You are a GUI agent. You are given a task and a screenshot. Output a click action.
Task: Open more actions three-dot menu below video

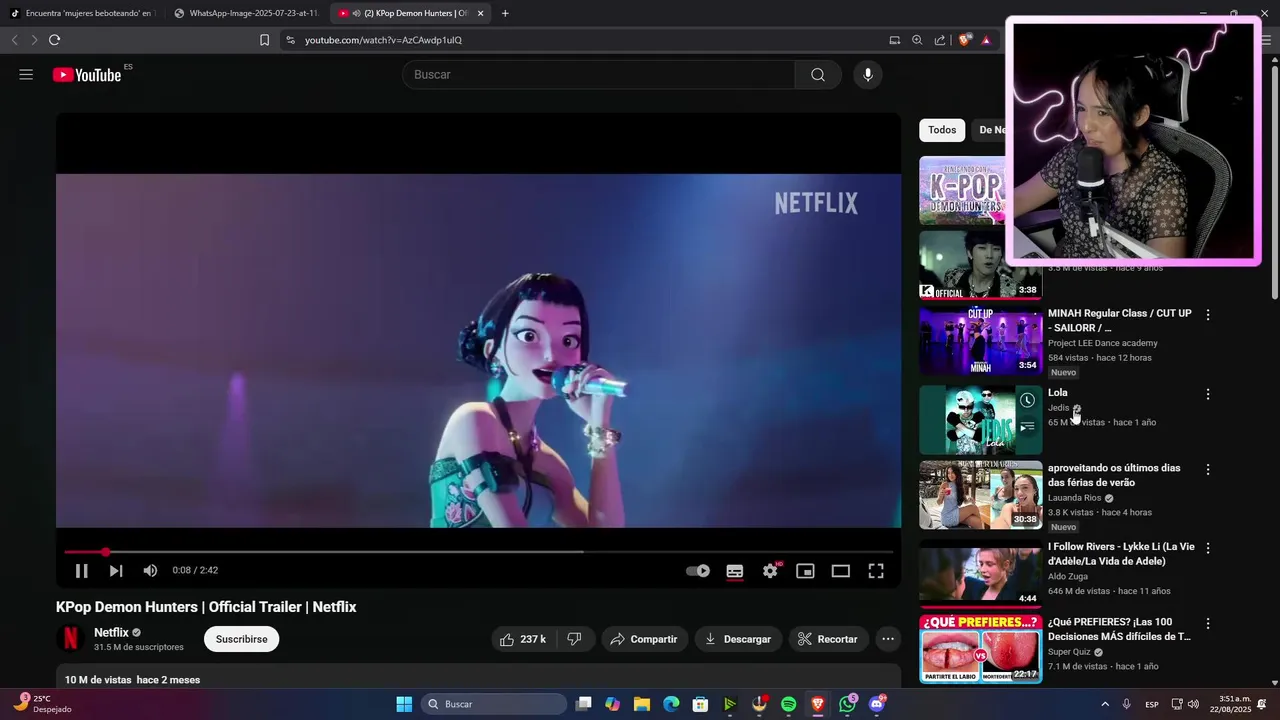coord(887,639)
